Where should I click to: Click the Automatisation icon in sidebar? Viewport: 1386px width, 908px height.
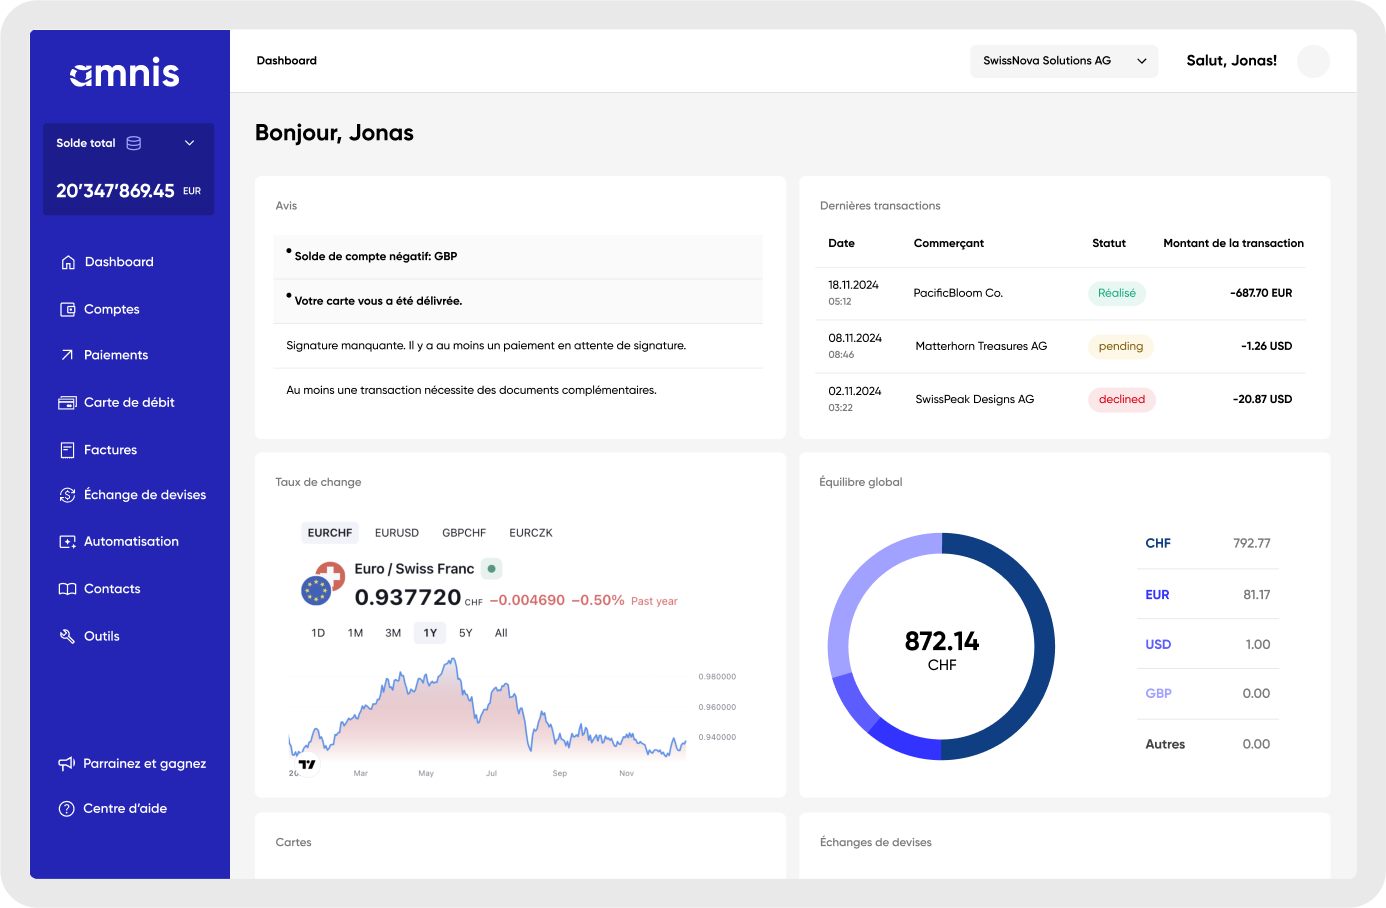(68, 542)
